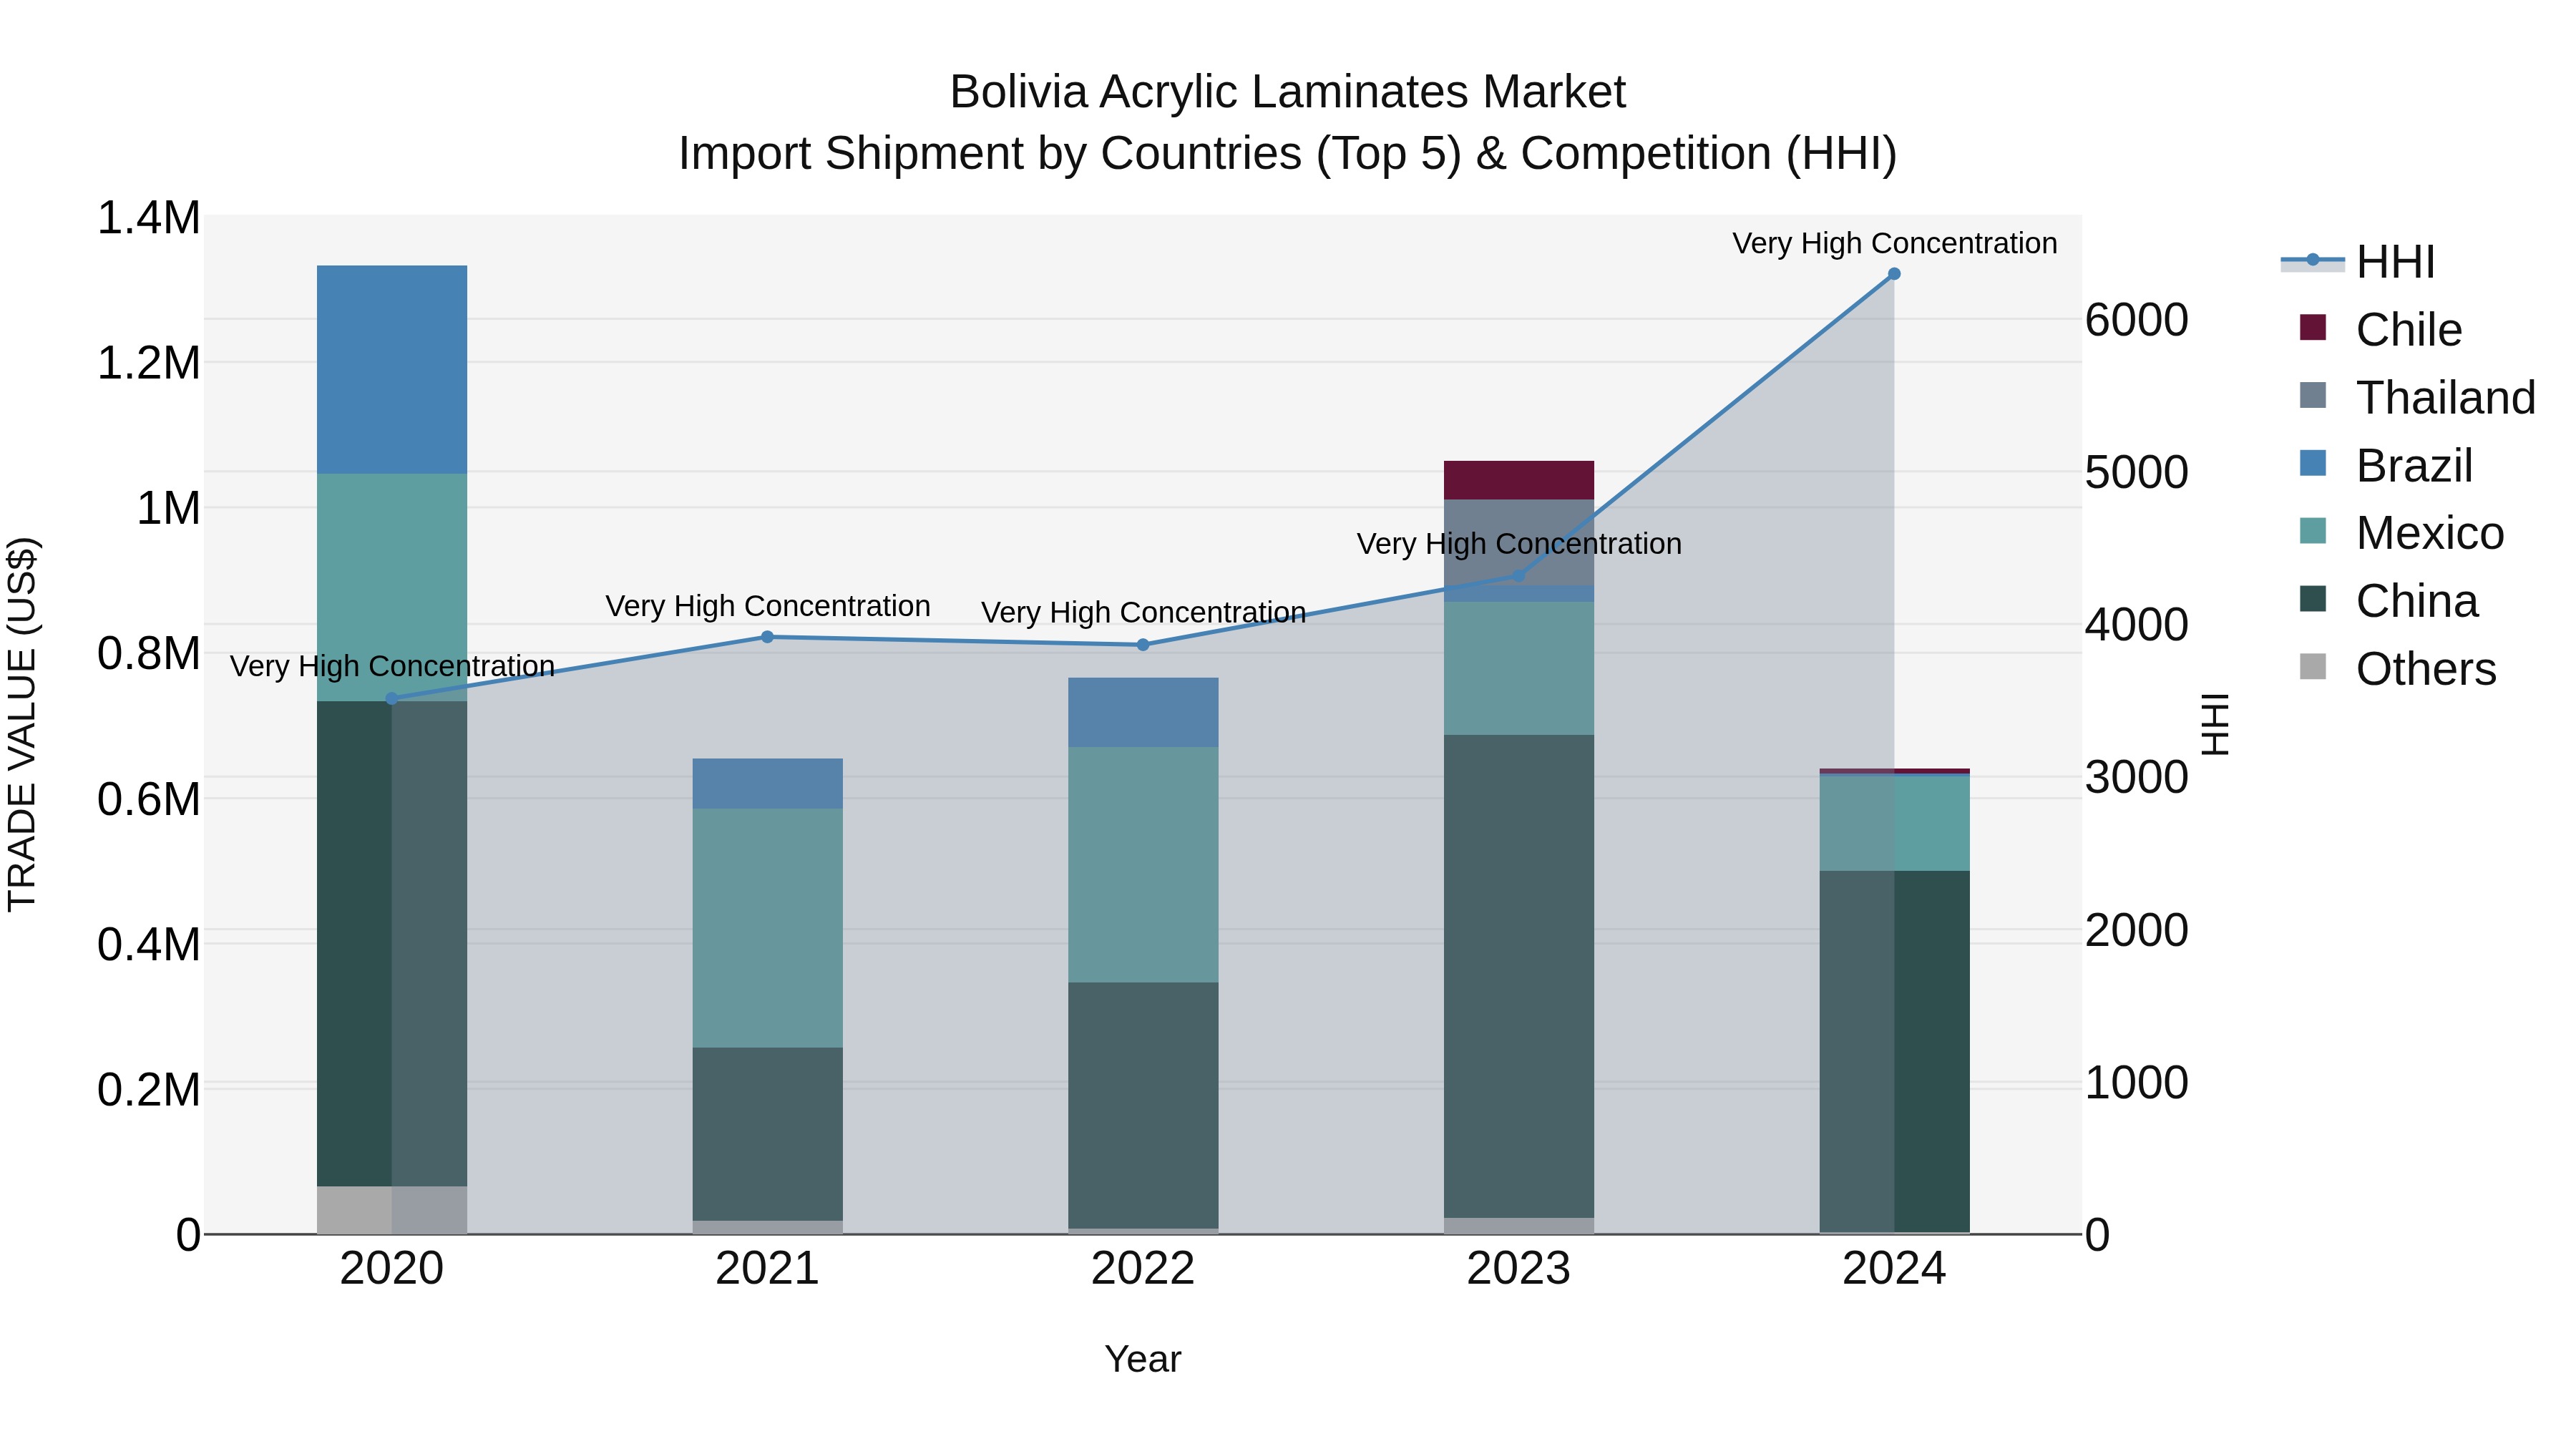Click the 2021 x-axis year label
This screenshot has width=2576, height=1449.
click(x=768, y=1269)
